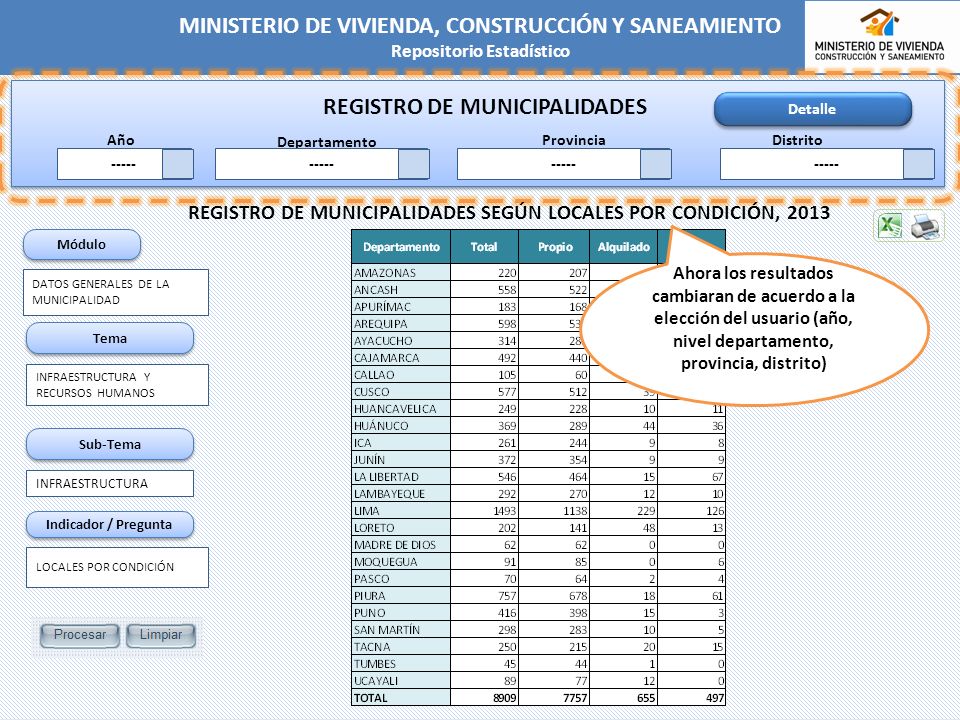Select the TUMBES row label
The image size is (960, 720).
click(x=401, y=664)
